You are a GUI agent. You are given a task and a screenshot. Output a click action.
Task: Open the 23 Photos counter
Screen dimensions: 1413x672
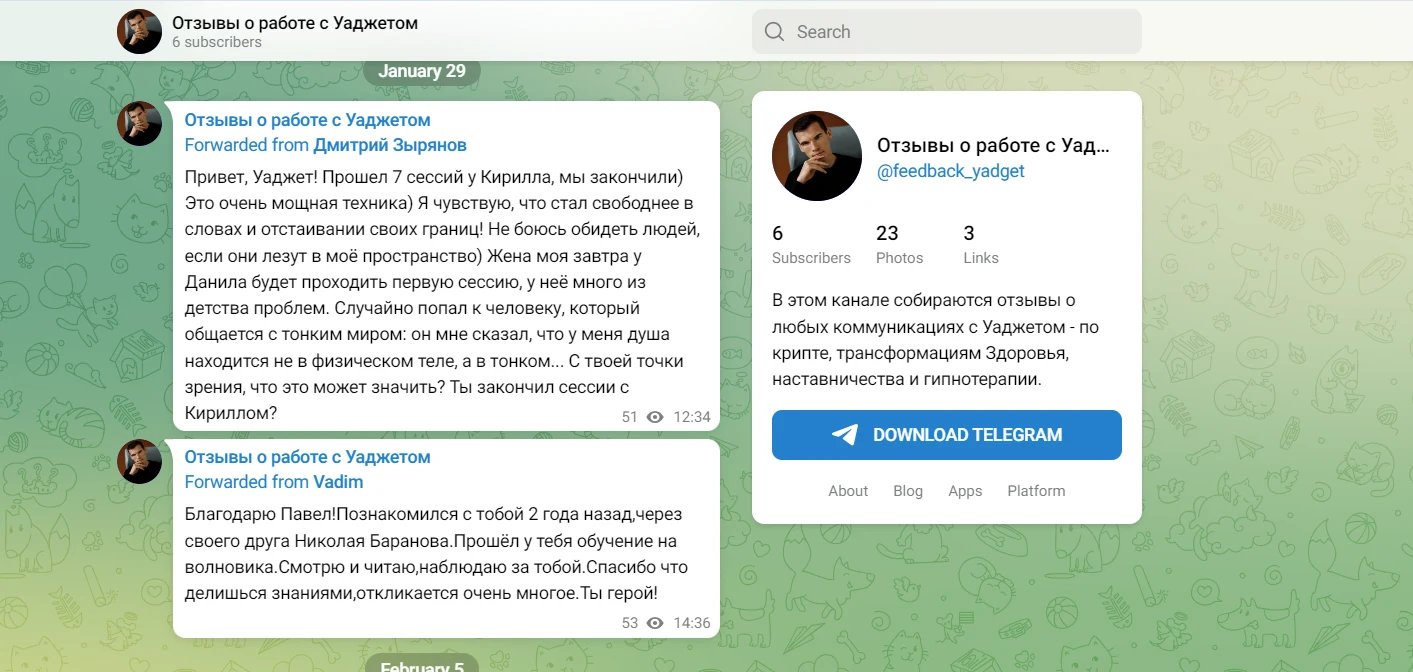(x=899, y=244)
